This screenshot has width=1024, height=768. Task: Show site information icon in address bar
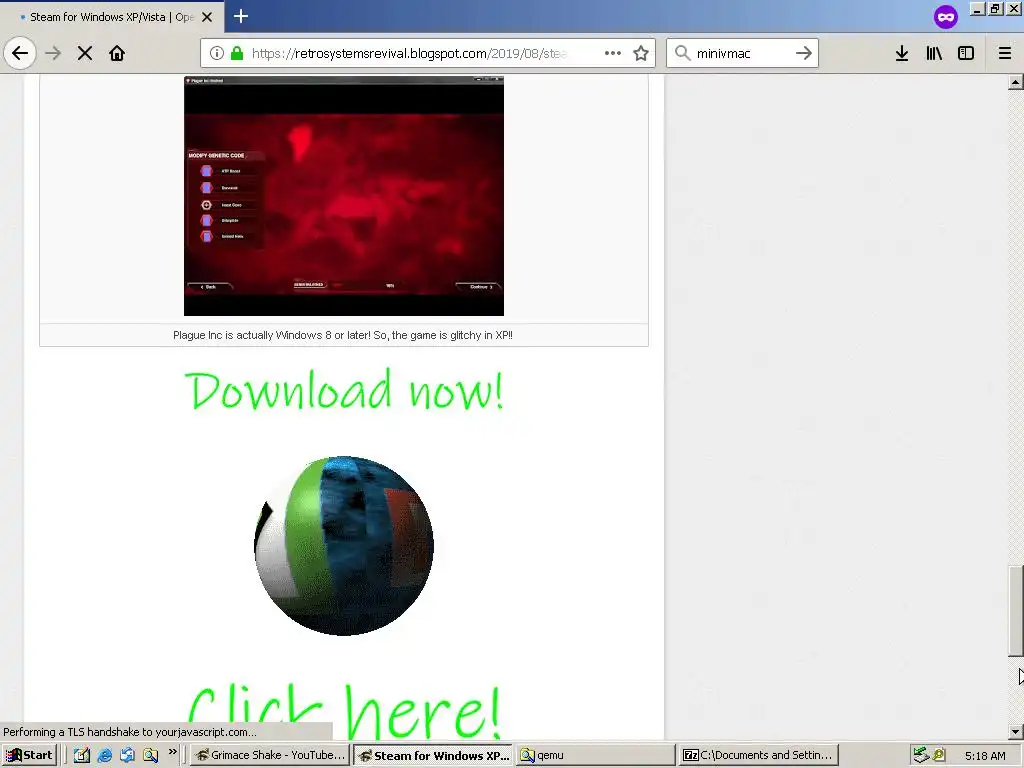[217, 53]
